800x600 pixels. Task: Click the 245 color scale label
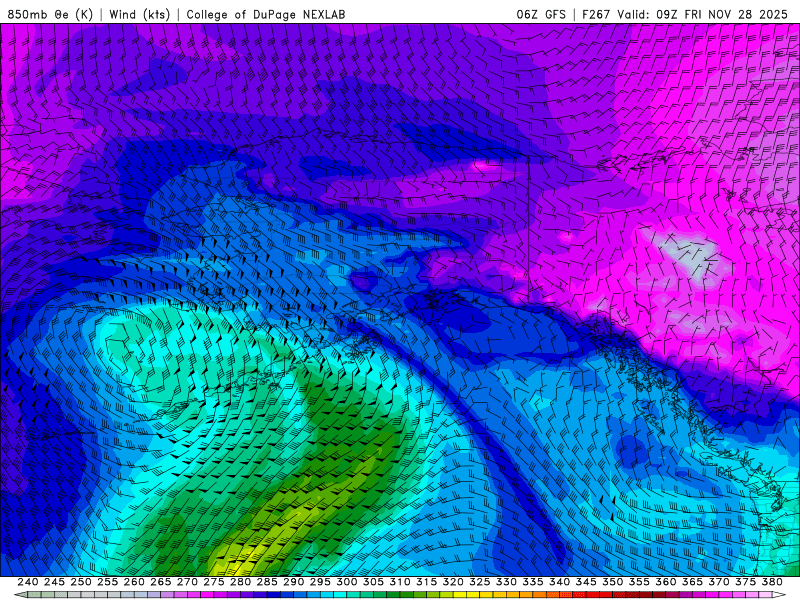54,582
